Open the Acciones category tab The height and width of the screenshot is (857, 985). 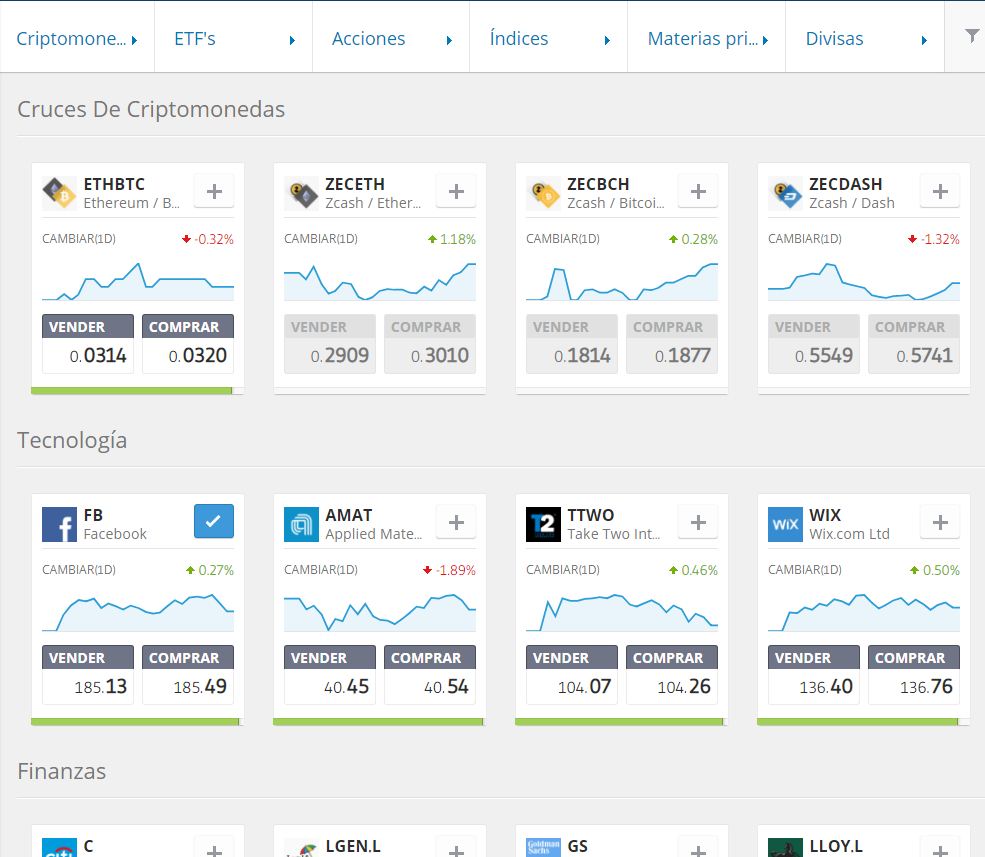(x=391, y=37)
